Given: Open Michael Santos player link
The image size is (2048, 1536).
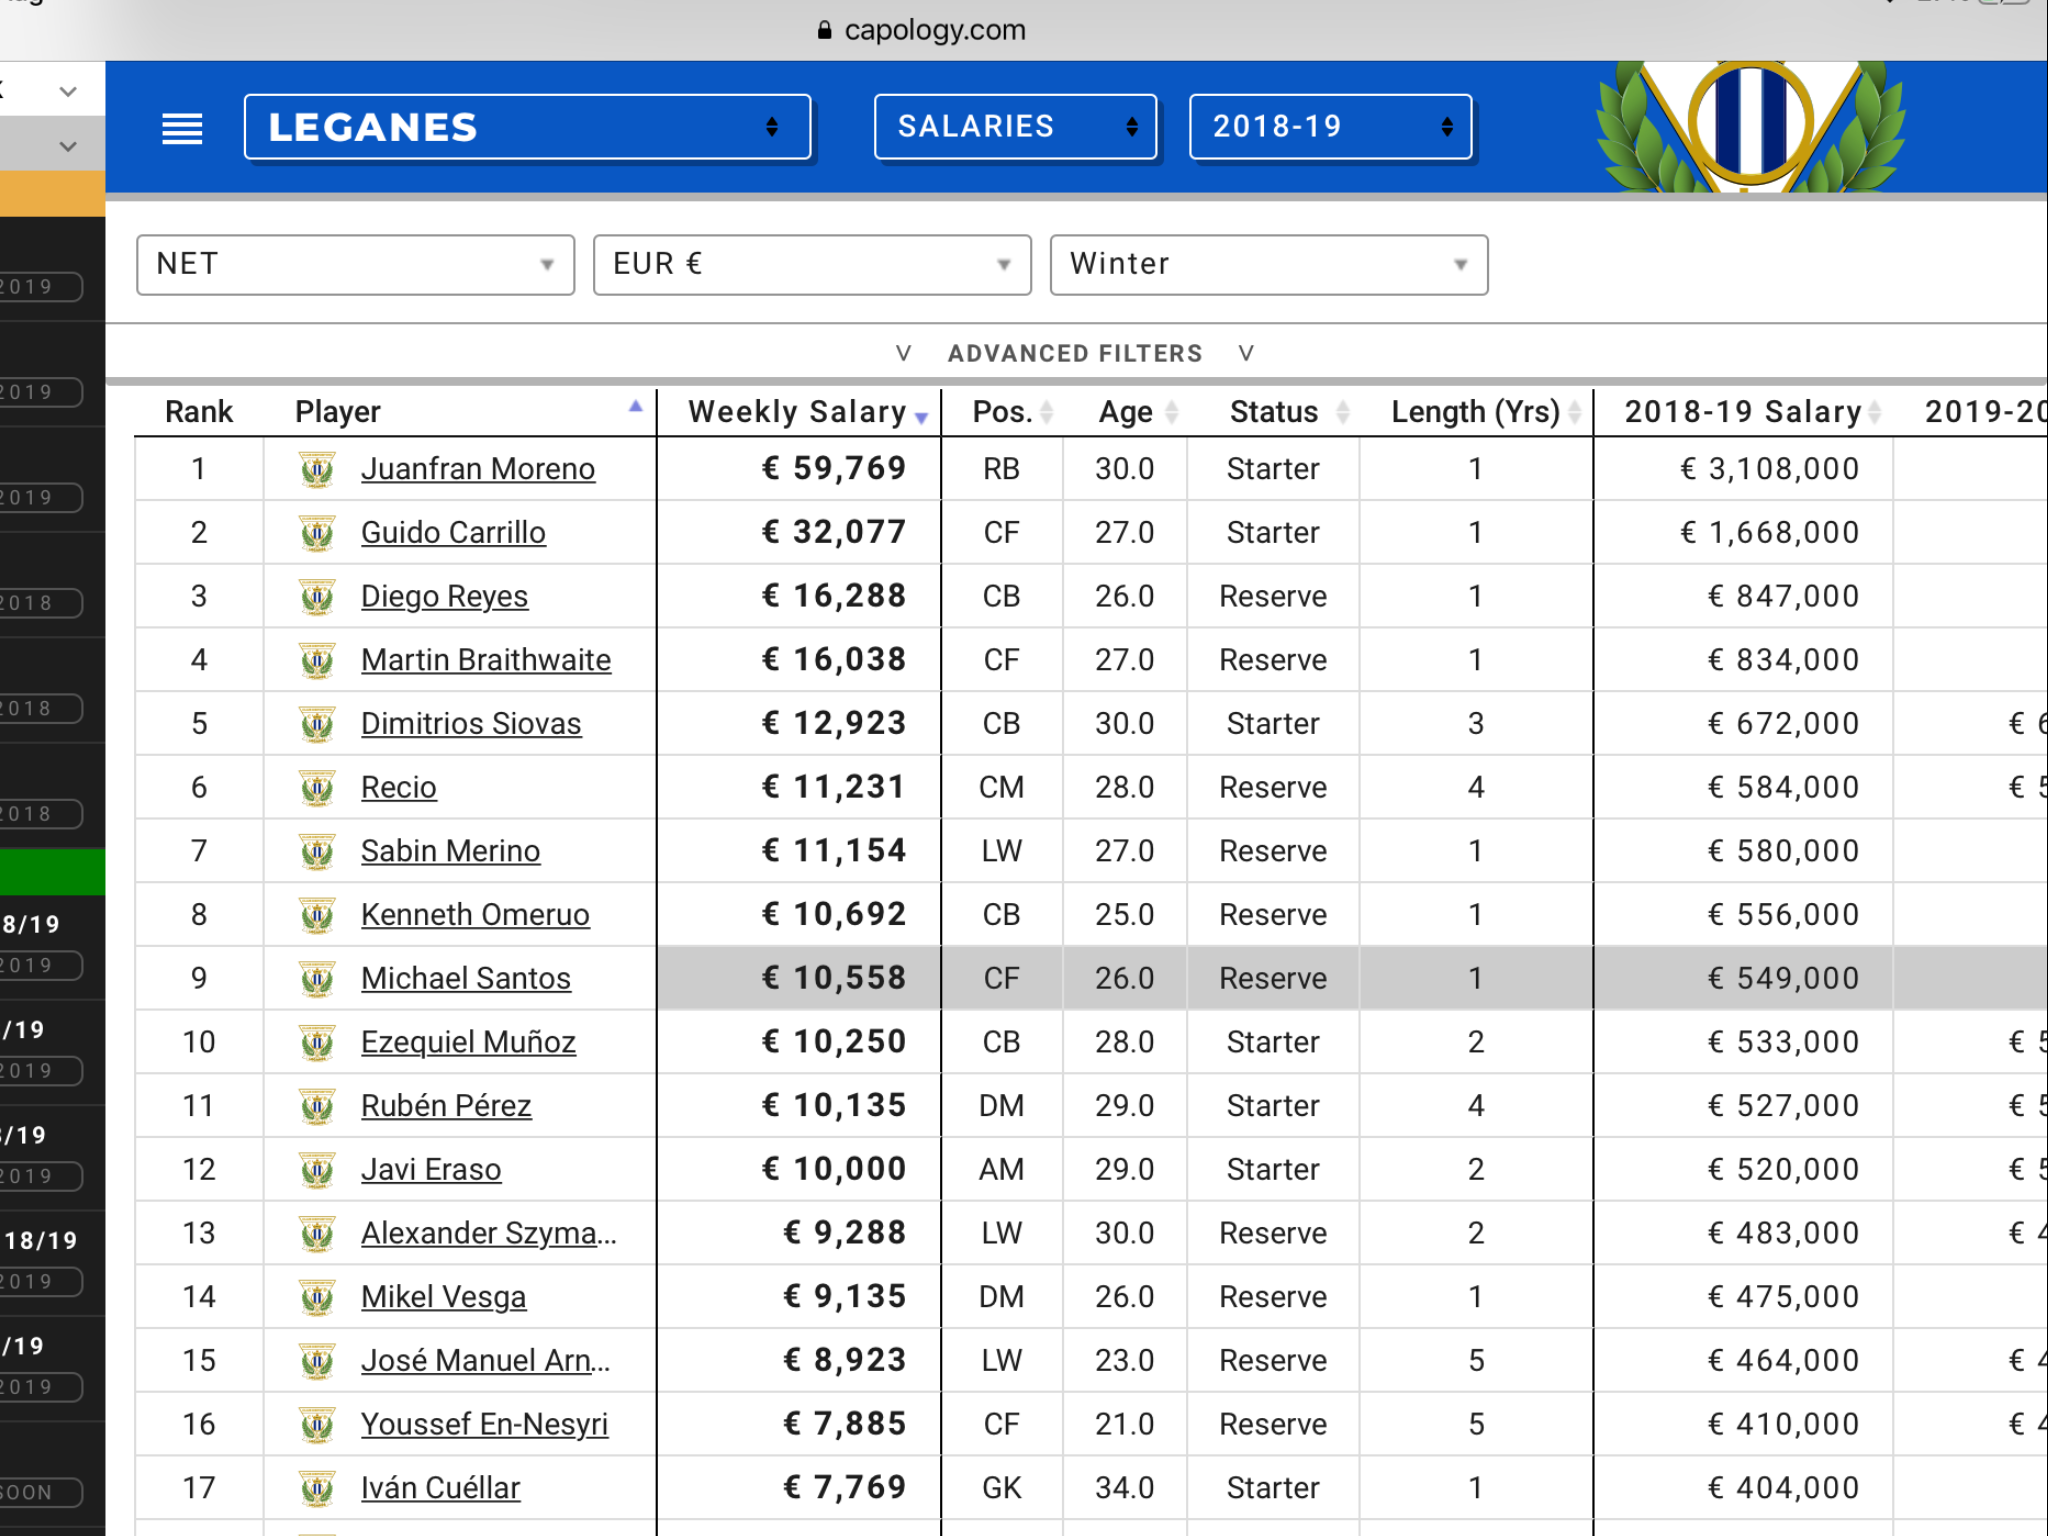Looking at the screenshot, I should point(466,979).
